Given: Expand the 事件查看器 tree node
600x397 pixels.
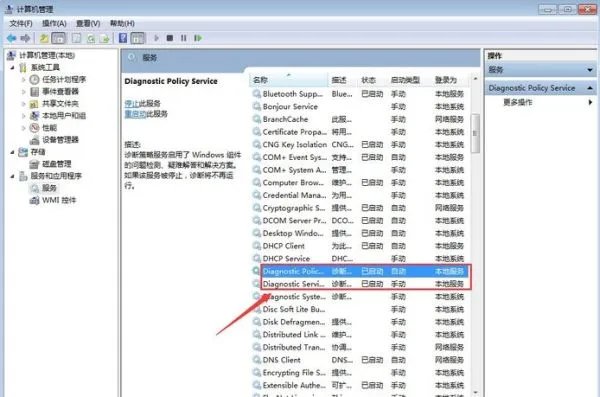Looking at the screenshot, I should (x=24, y=92).
